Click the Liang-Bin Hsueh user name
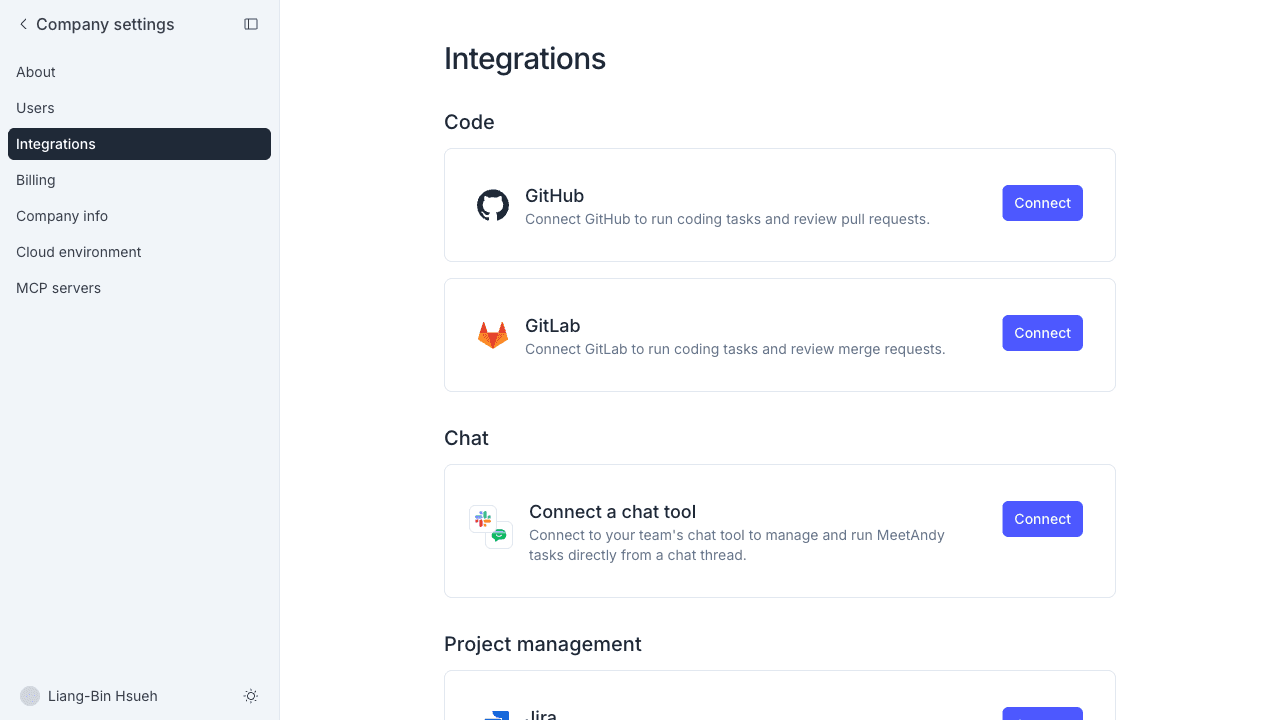The height and width of the screenshot is (720, 1280). coord(103,696)
